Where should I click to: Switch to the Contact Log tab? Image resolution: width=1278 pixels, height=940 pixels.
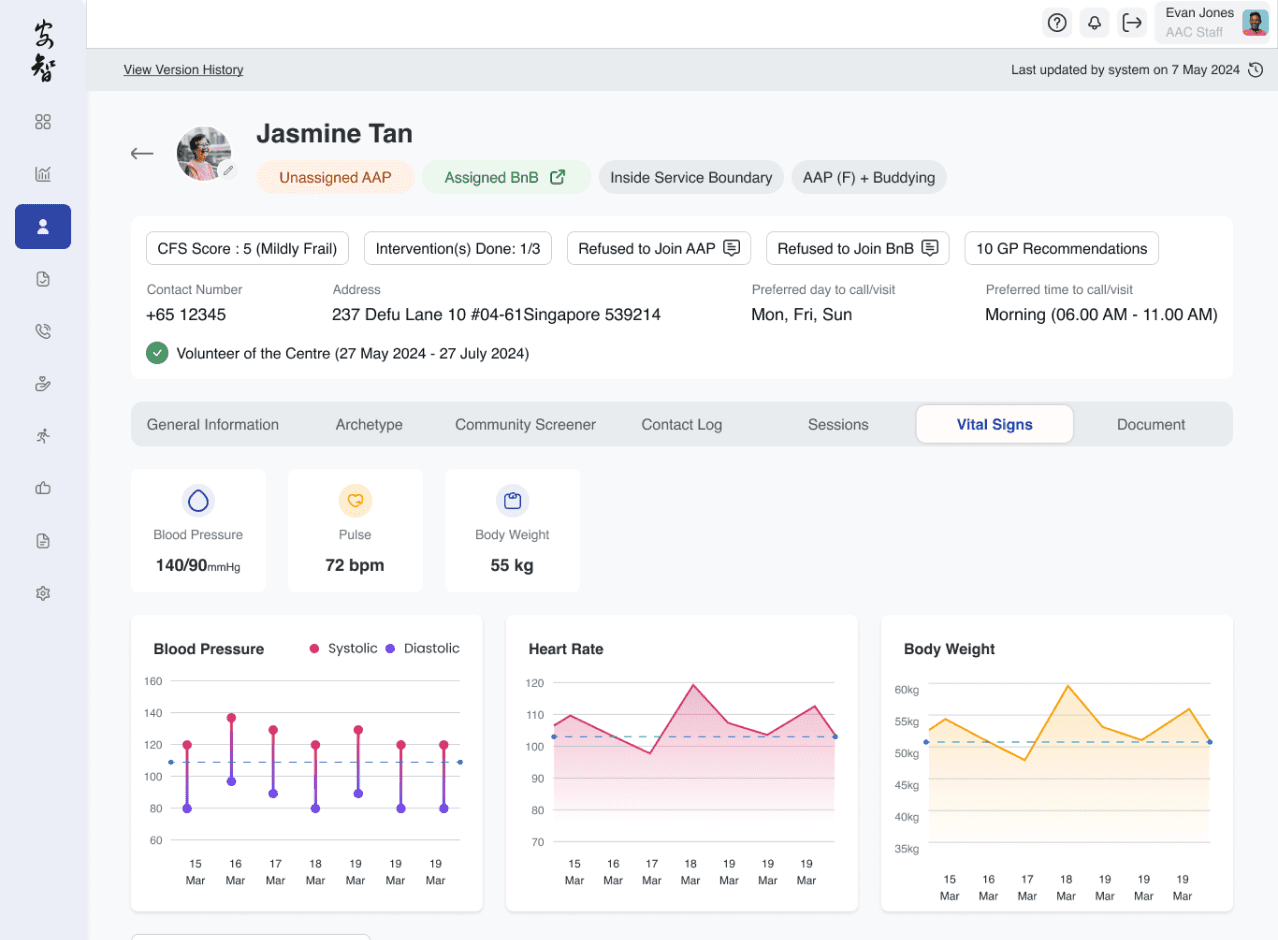coord(681,424)
